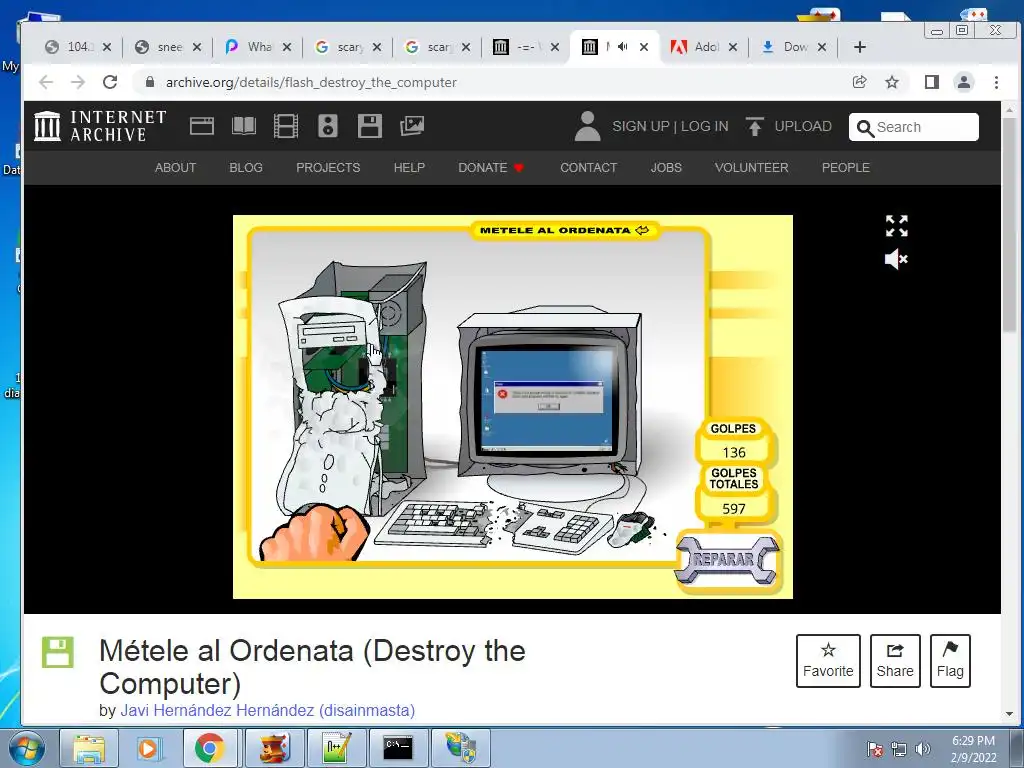Click the REPARAR wrench button
This screenshot has height=768, width=1024.
727,560
